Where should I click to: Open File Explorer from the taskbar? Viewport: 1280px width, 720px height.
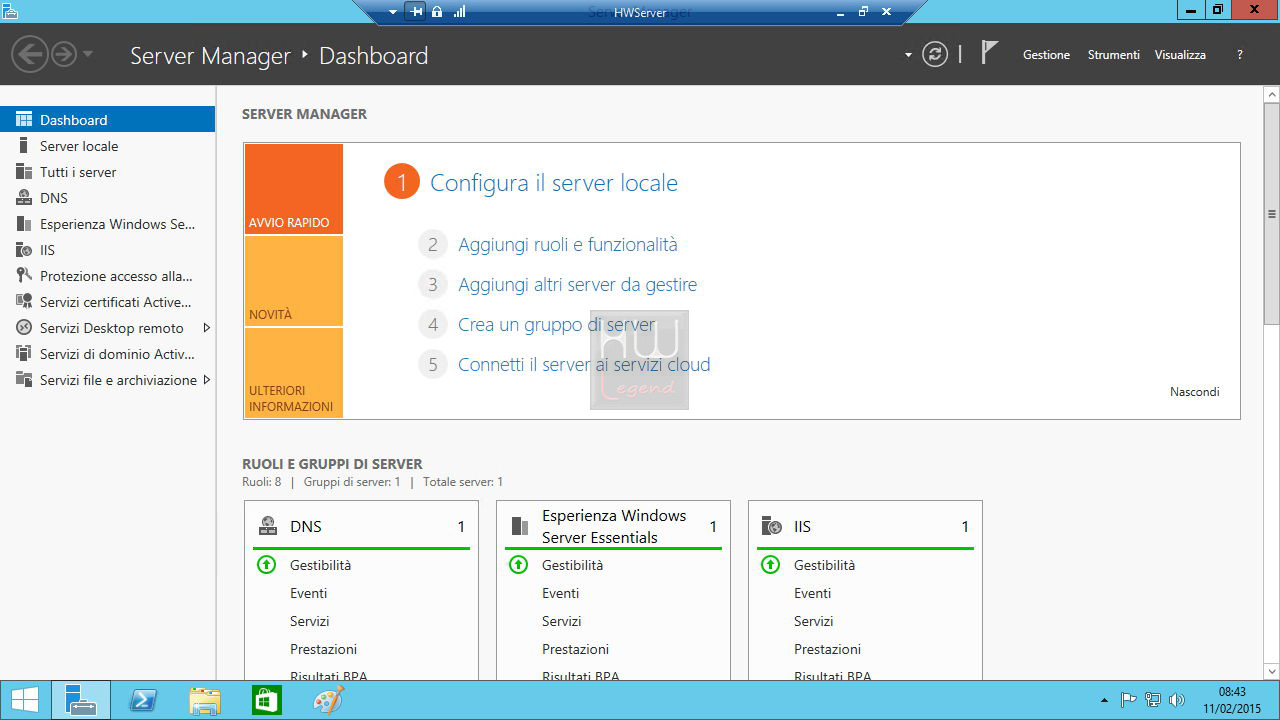coord(205,701)
